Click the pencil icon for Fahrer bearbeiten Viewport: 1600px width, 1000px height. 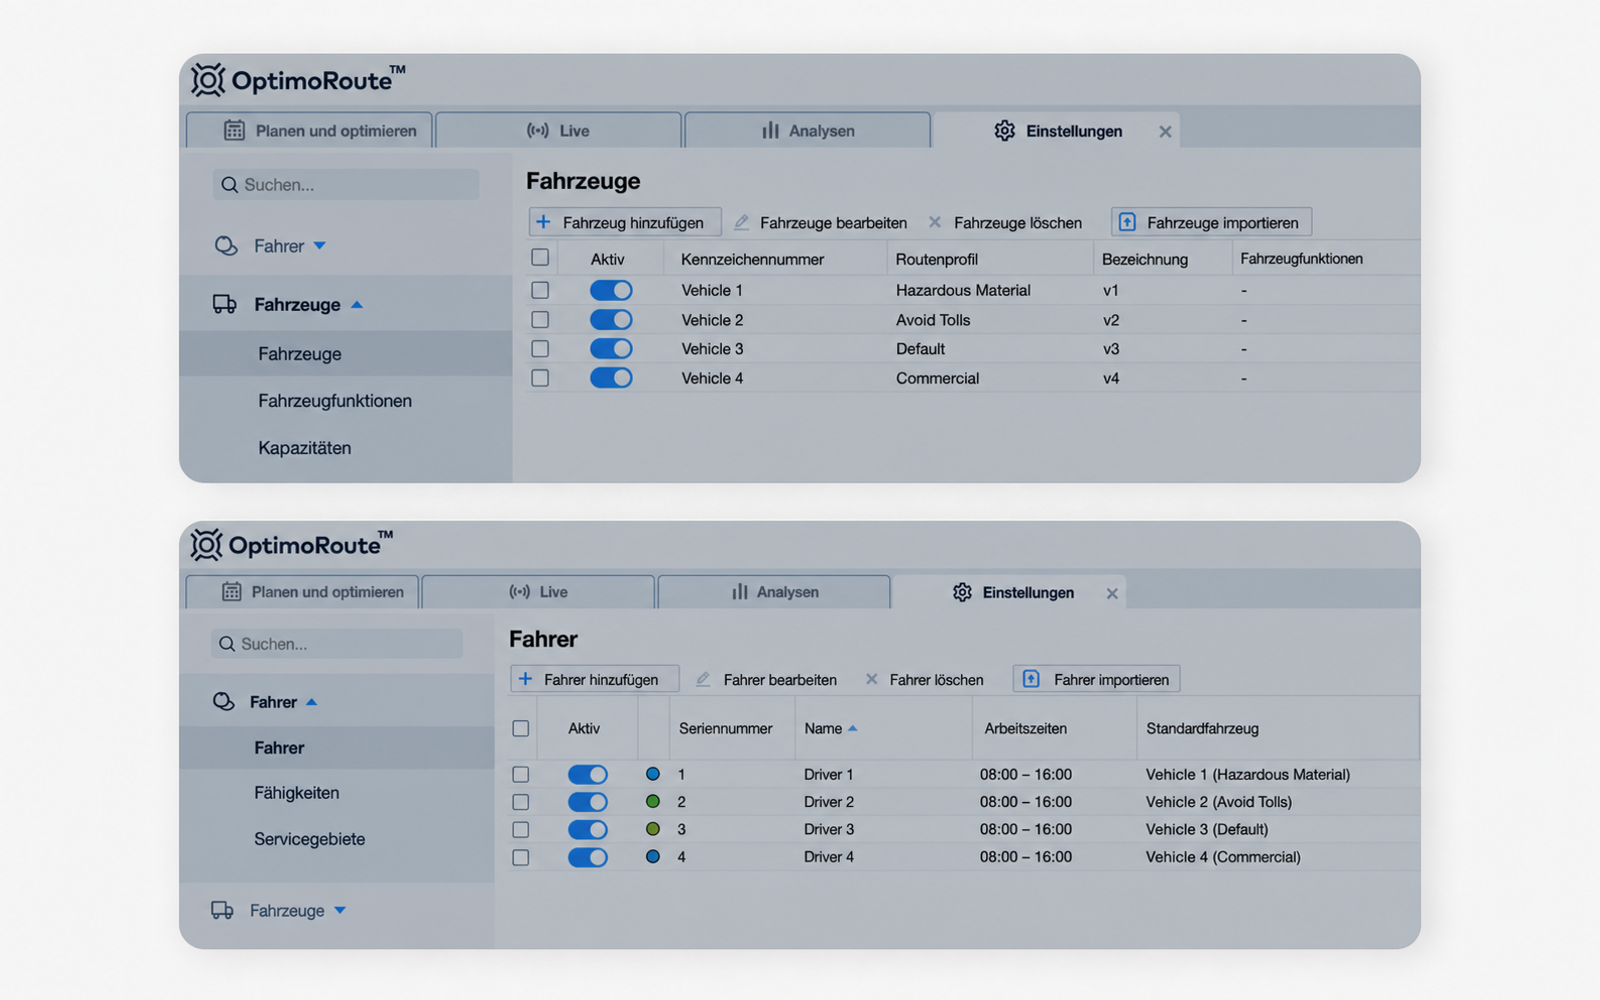(703, 679)
